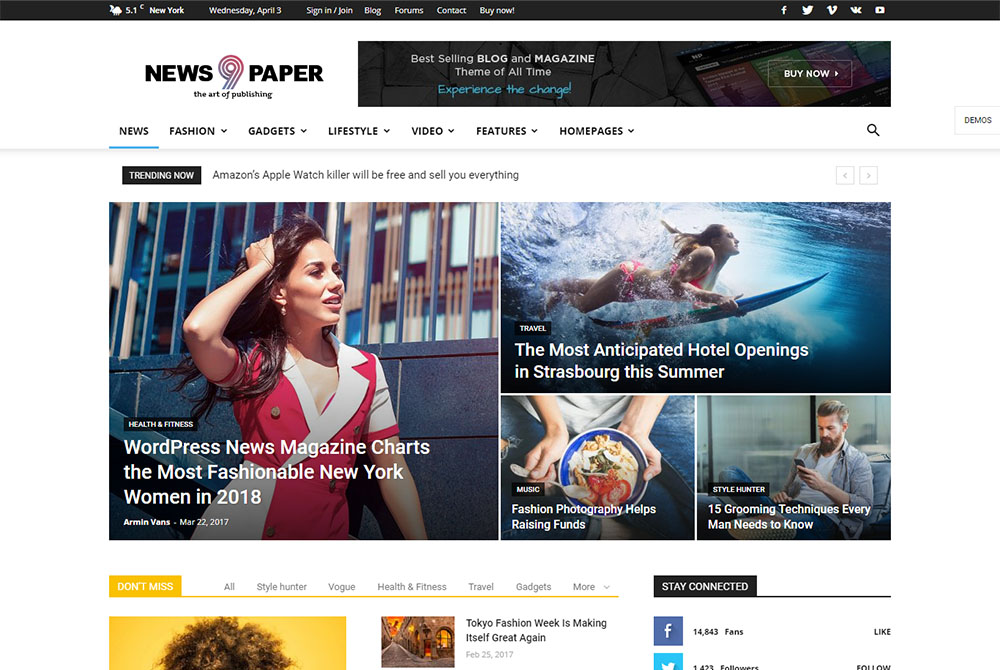Click the Like link beside Facebook fans
1000x670 pixels.
coord(881,632)
